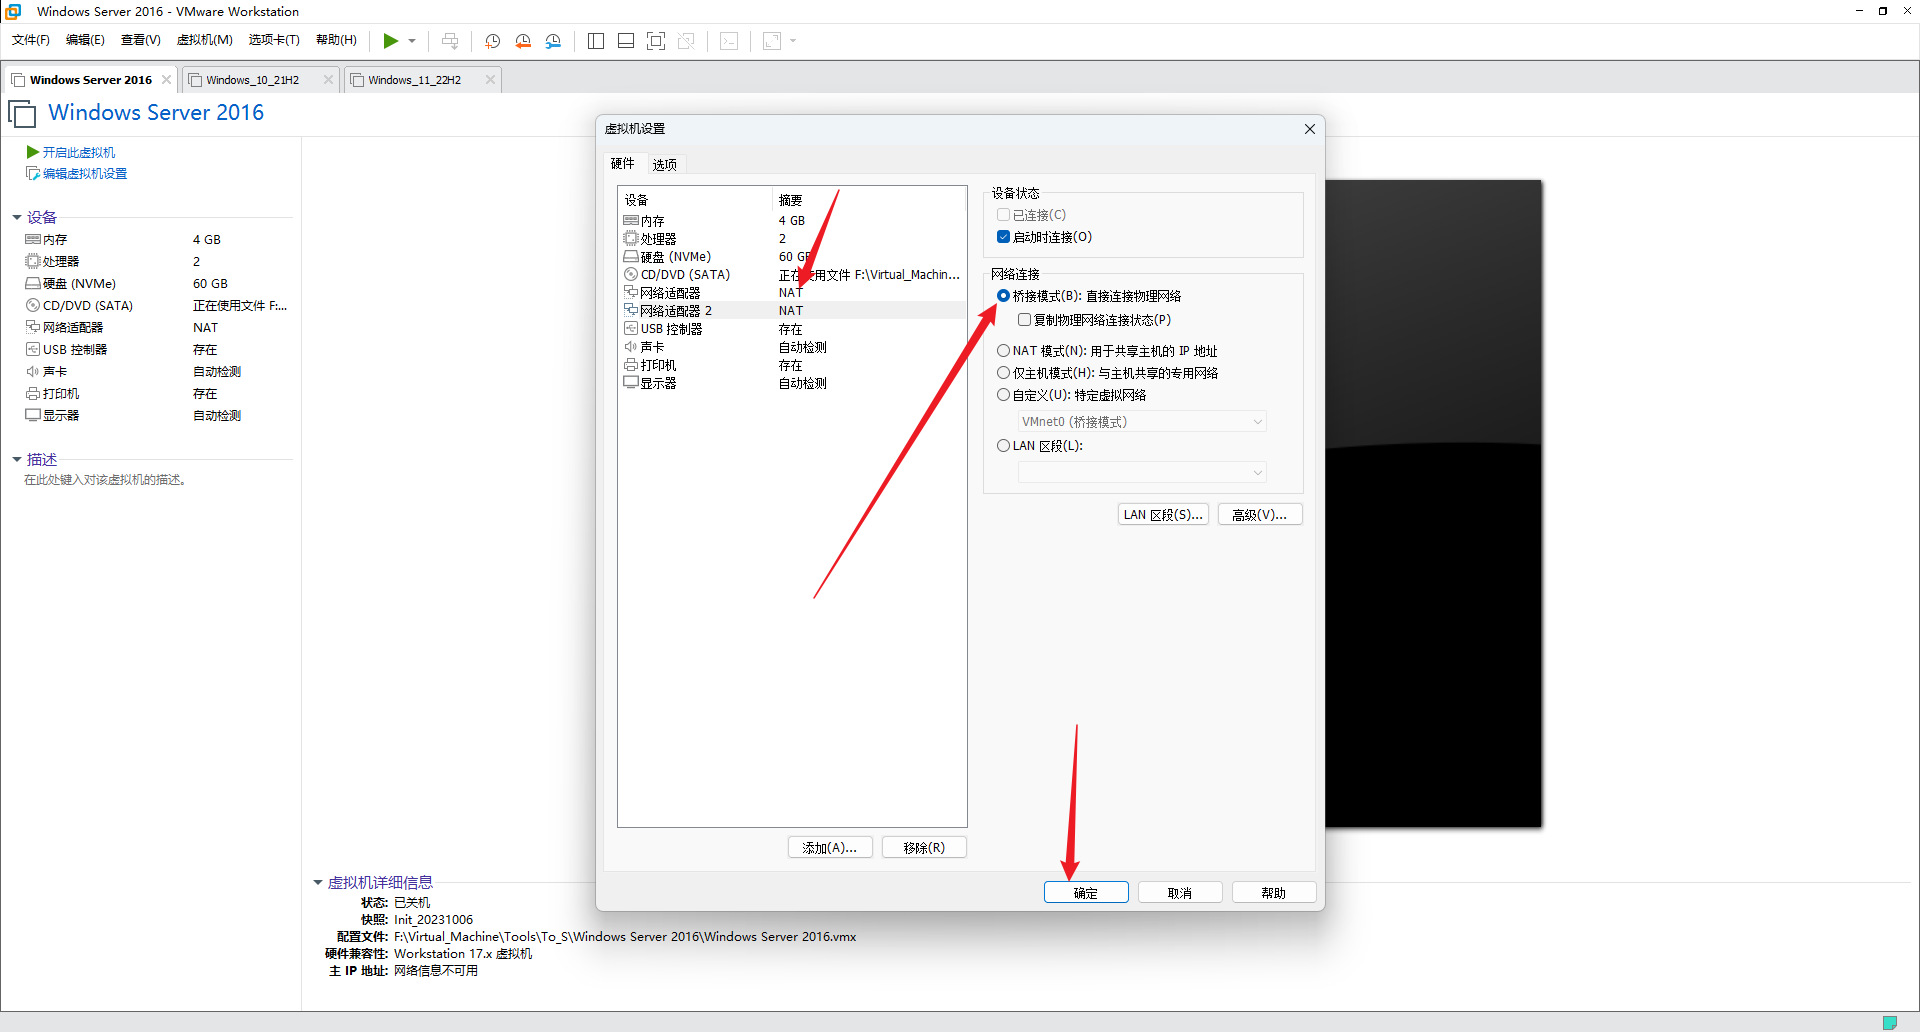
Task: Click the console view toolbar icon
Action: (730, 41)
